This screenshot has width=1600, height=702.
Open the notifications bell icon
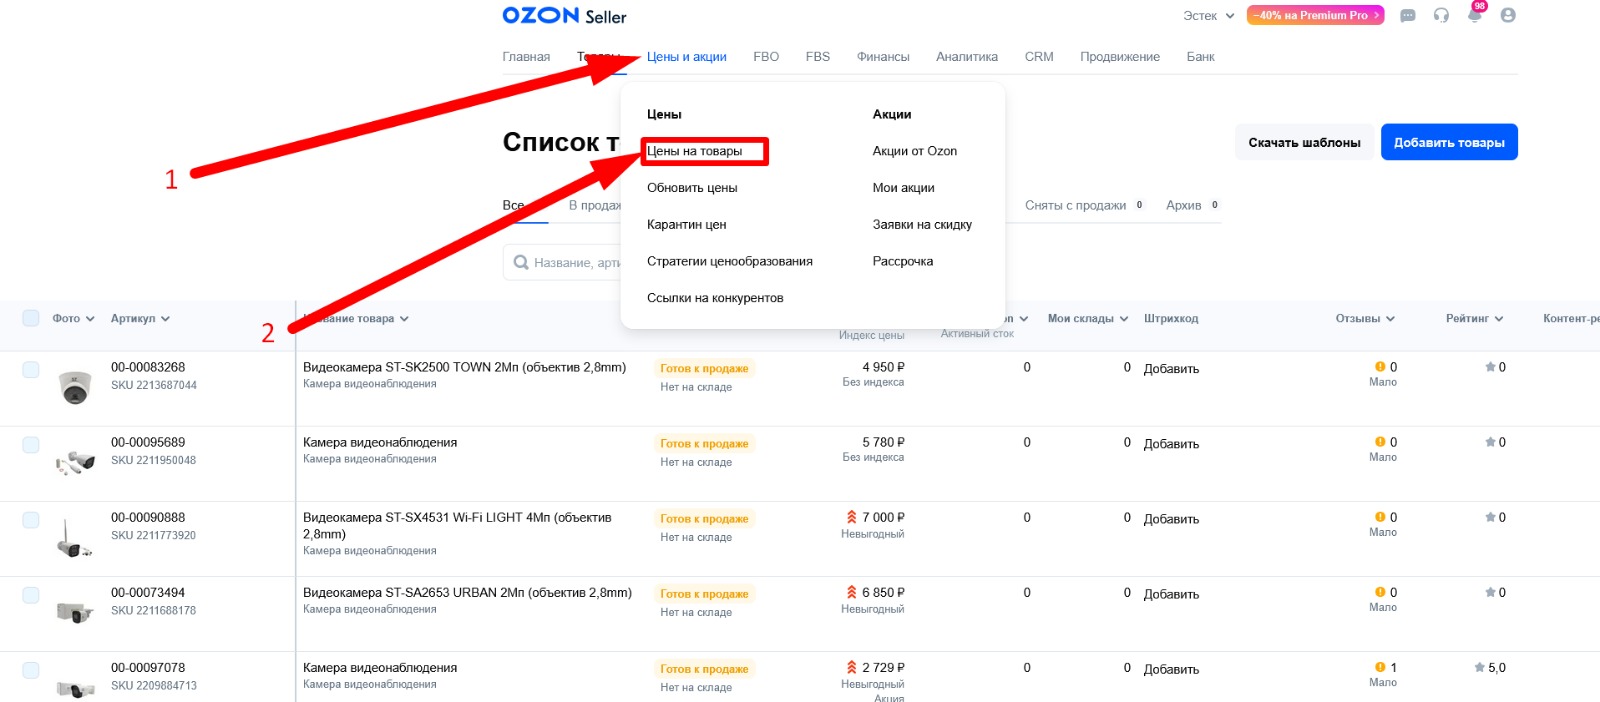click(x=1474, y=16)
